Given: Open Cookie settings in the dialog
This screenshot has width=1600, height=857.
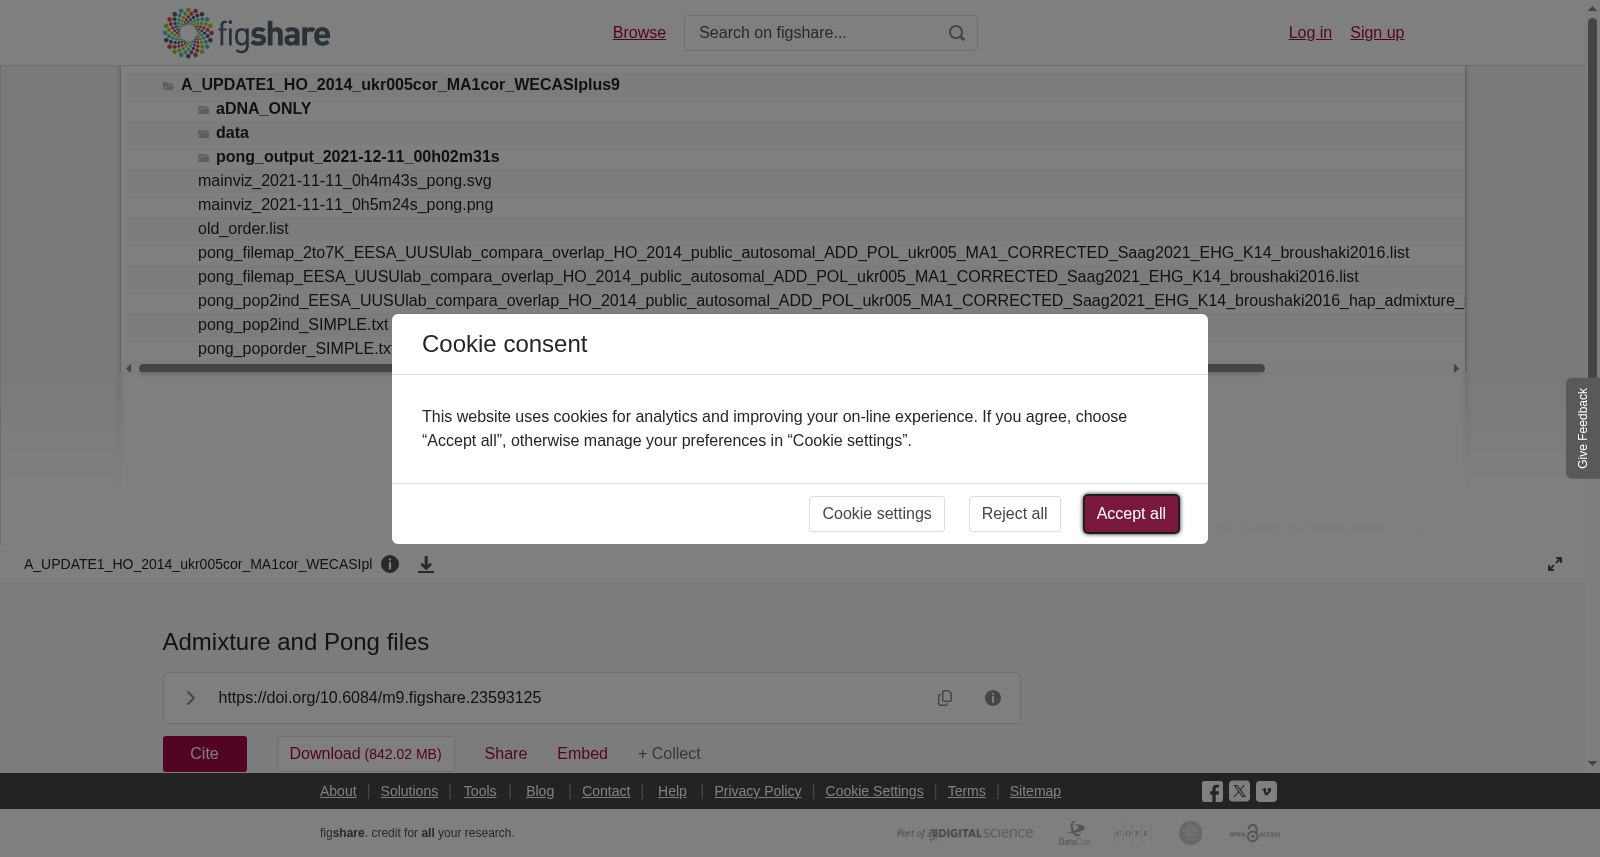Looking at the screenshot, I should point(877,514).
